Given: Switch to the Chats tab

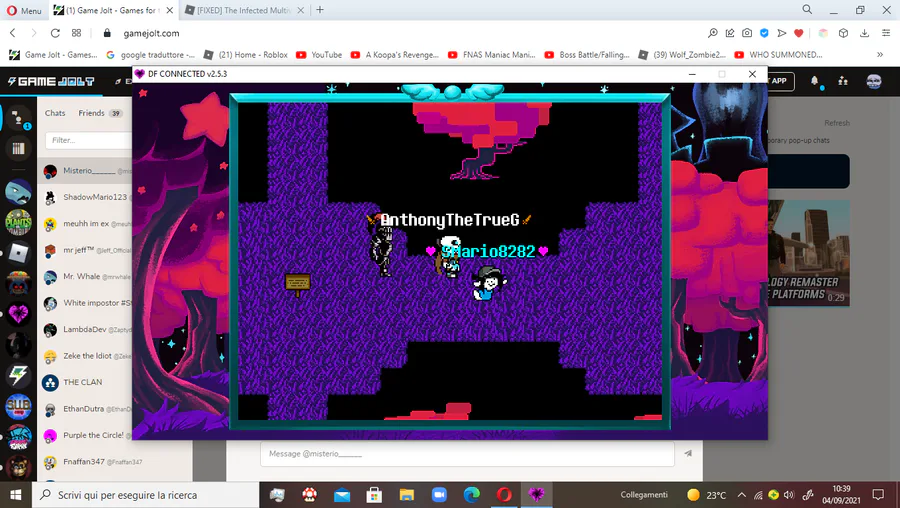Looking at the screenshot, I should point(55,113).
